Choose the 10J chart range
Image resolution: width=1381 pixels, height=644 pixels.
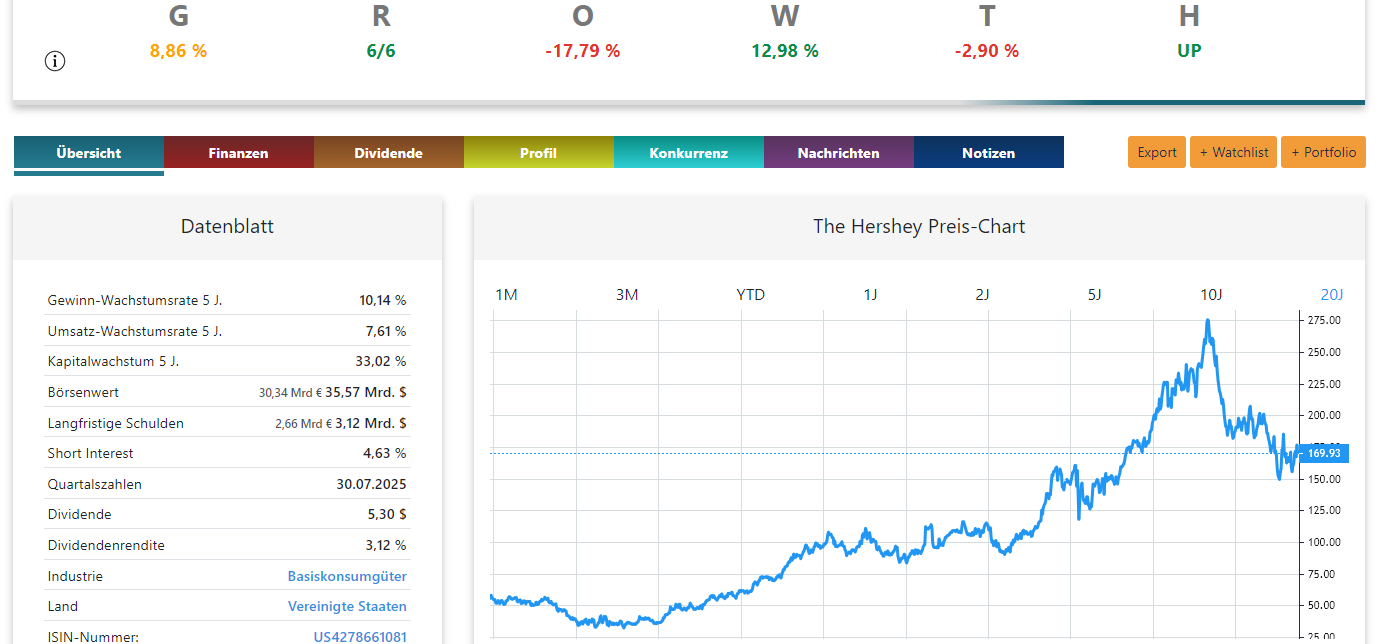1211,294
